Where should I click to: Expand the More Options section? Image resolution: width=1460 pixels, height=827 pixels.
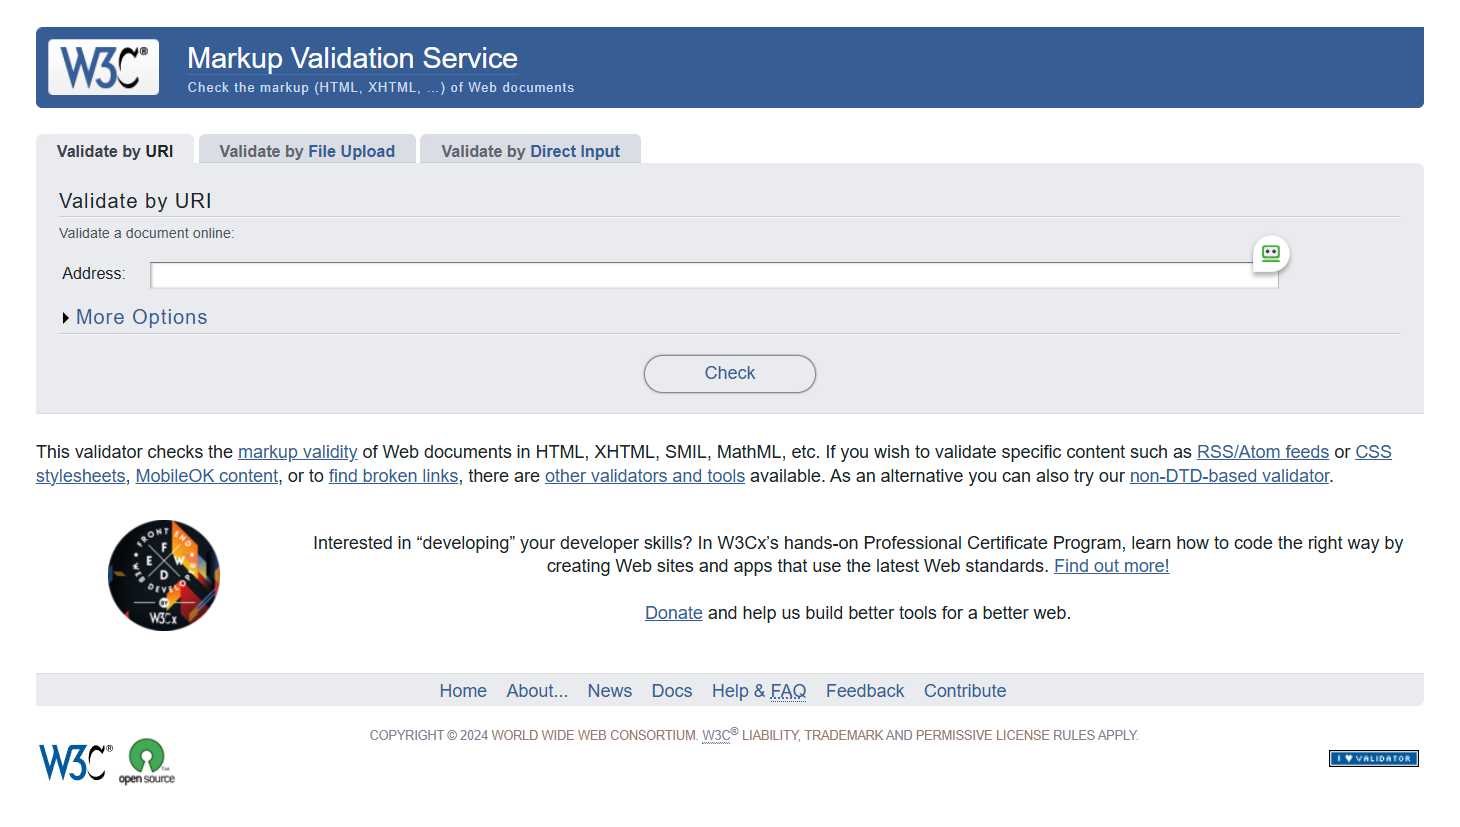141,317
